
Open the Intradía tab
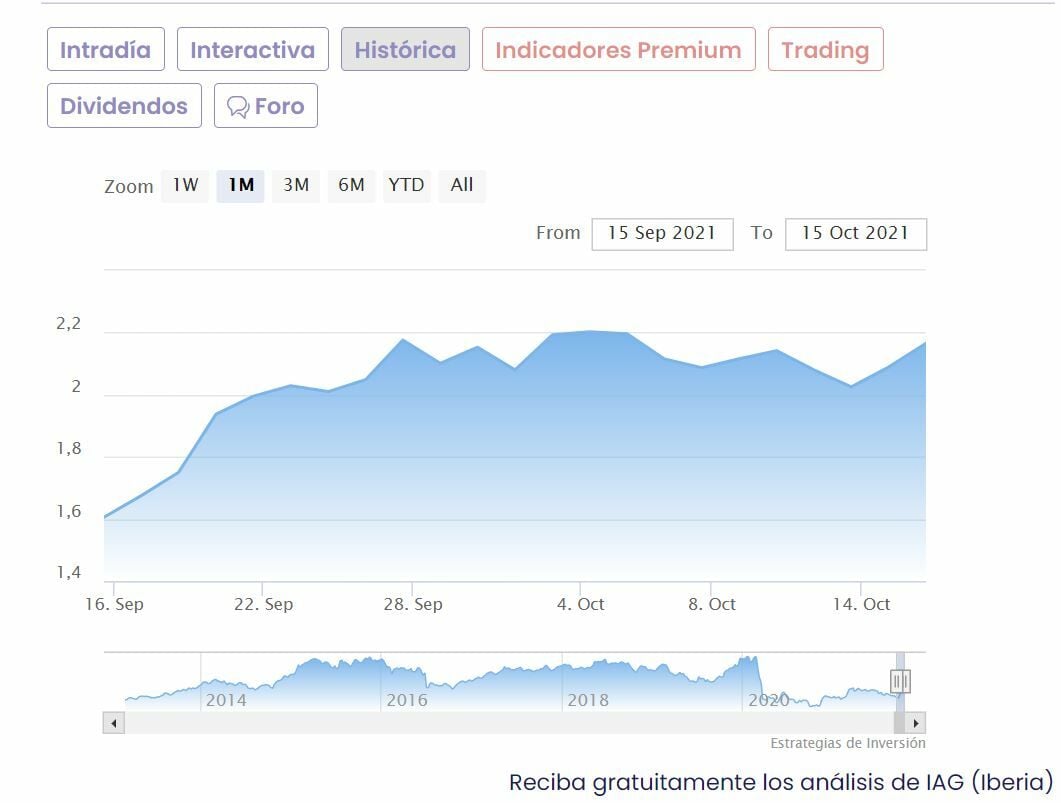tap(105, 50)
